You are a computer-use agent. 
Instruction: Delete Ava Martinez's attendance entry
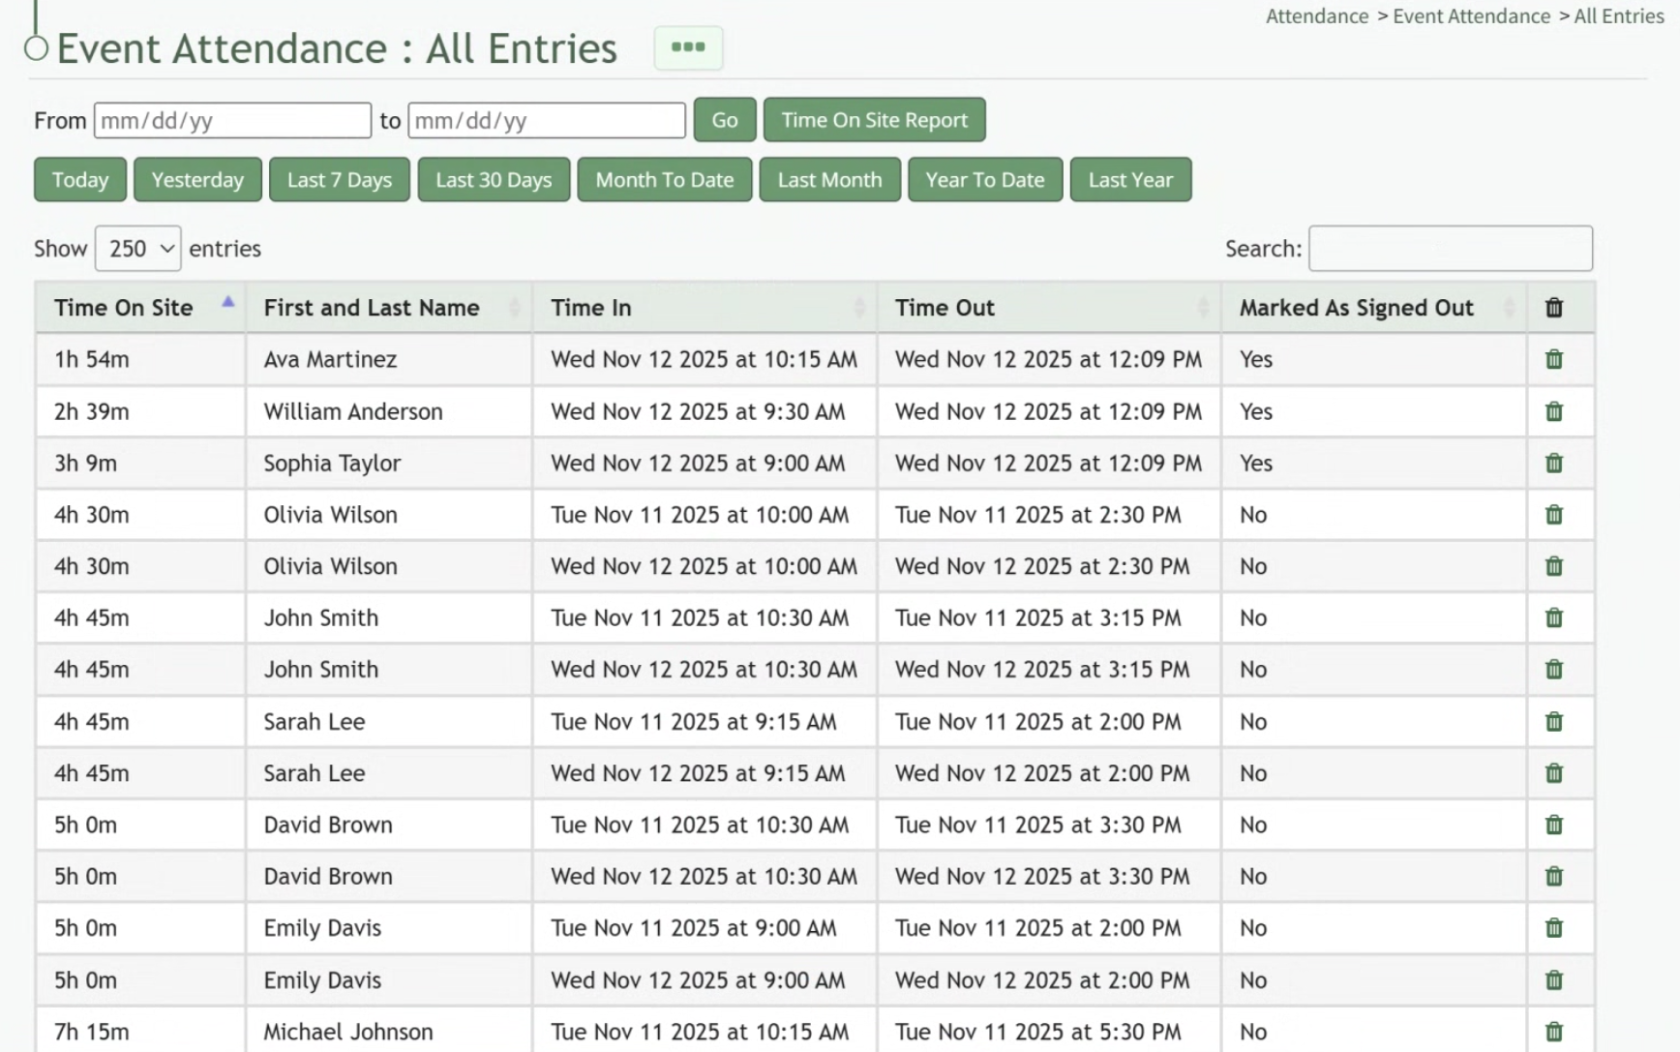1553,359
